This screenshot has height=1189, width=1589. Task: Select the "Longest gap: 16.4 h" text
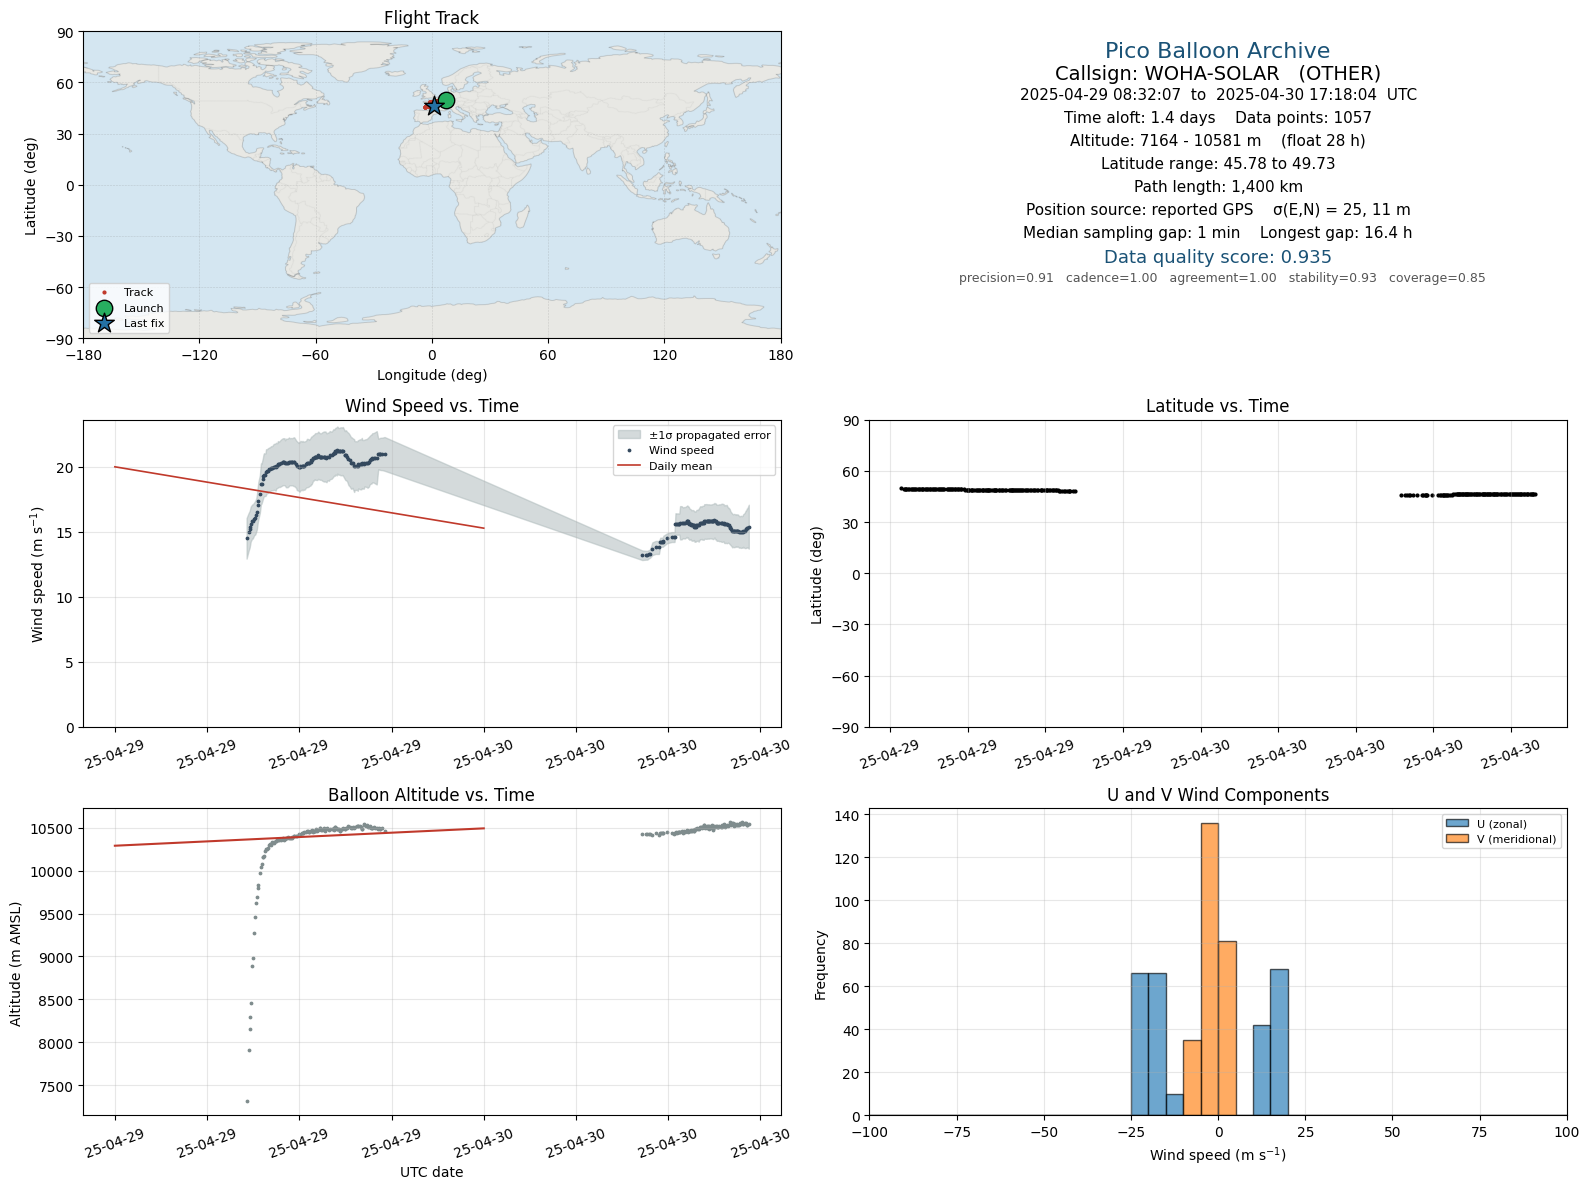1336,233
